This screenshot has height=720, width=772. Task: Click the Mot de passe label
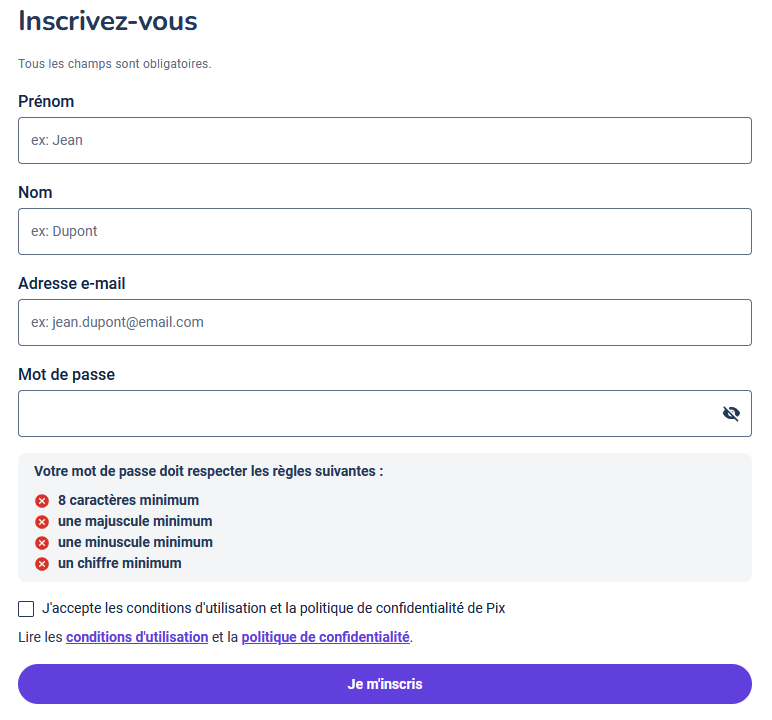tap(66, 375)
